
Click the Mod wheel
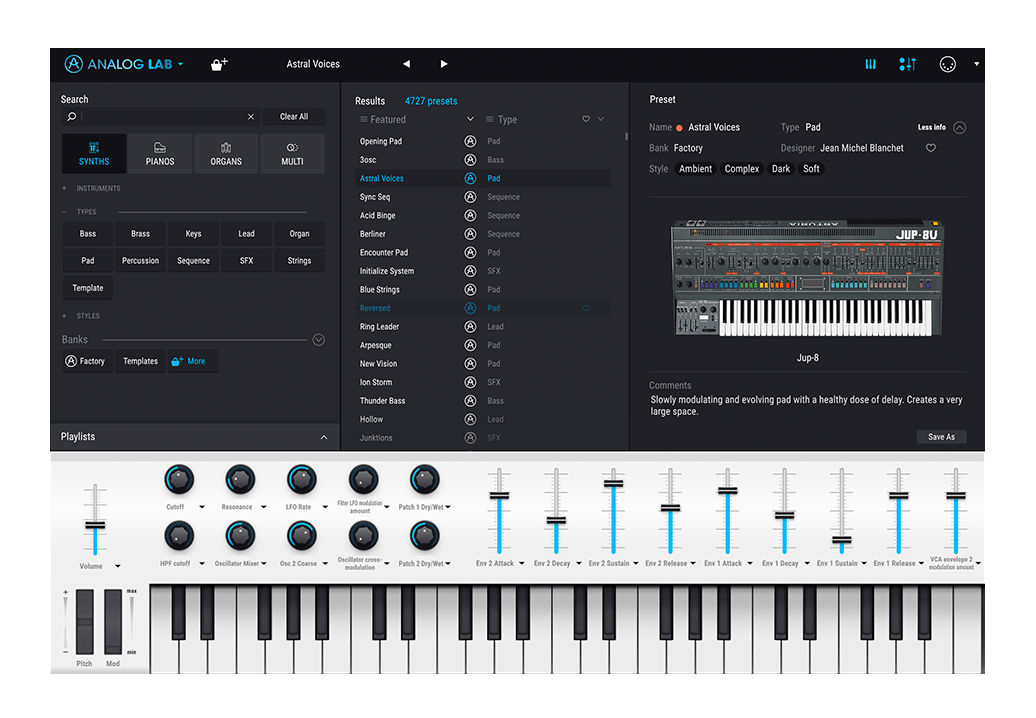113,622
